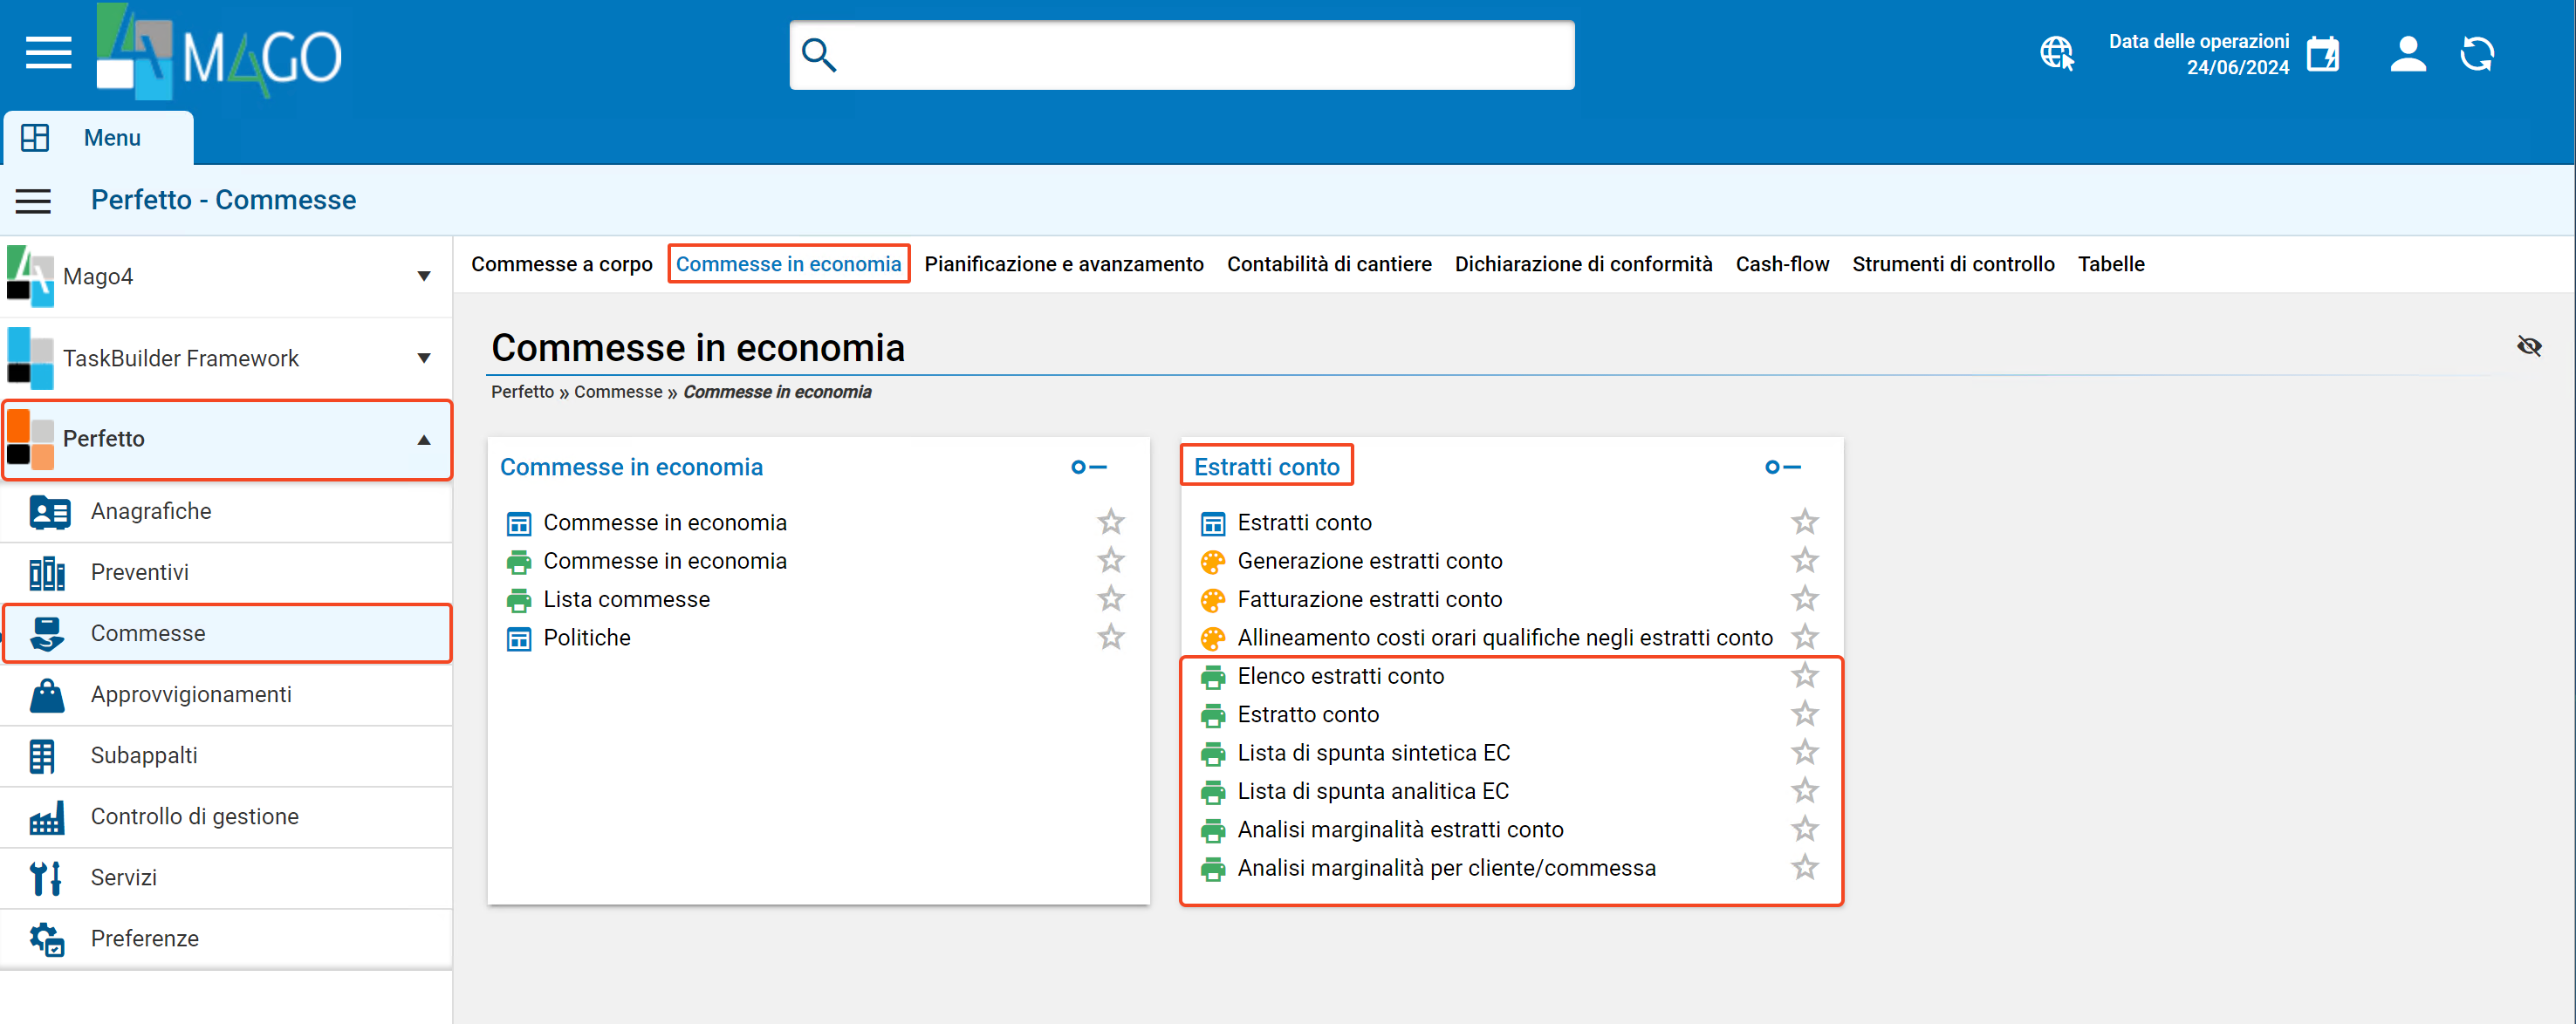The height and width of the screenshot is (1024, 2576).
Task: Favorite Allineamento costi orari qualifiche star
Action: click(1804, 637)
